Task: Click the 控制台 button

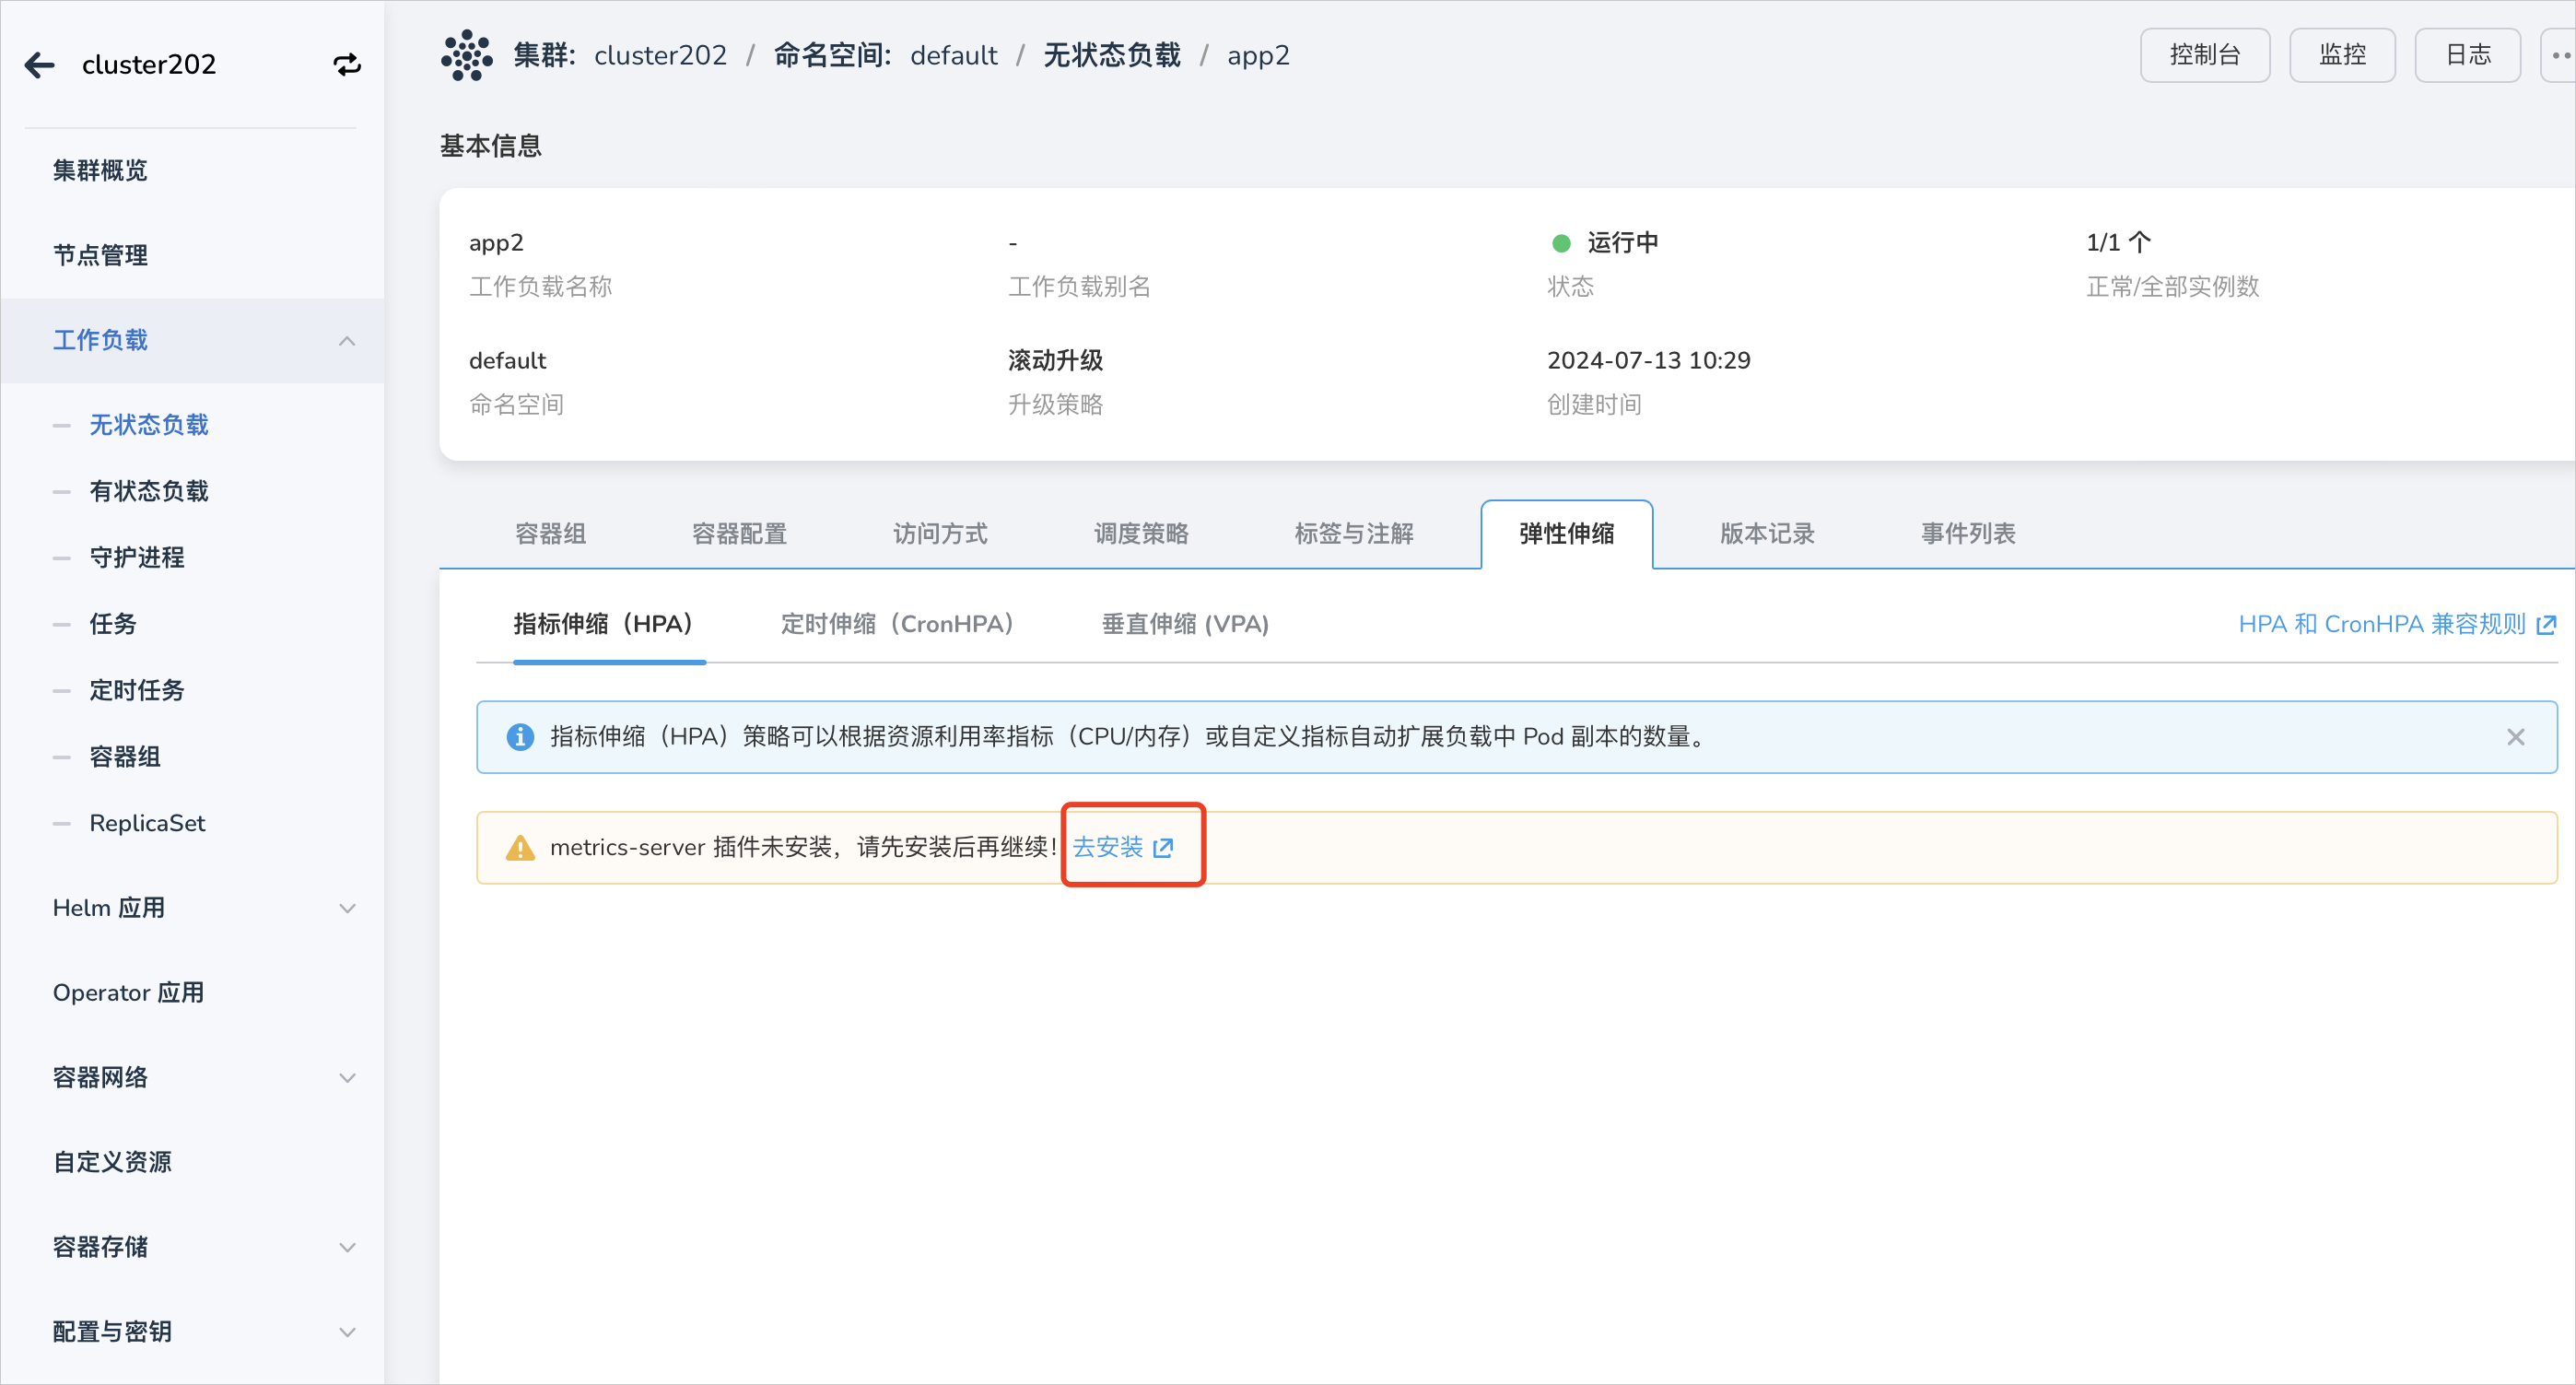Action: 2205,55
